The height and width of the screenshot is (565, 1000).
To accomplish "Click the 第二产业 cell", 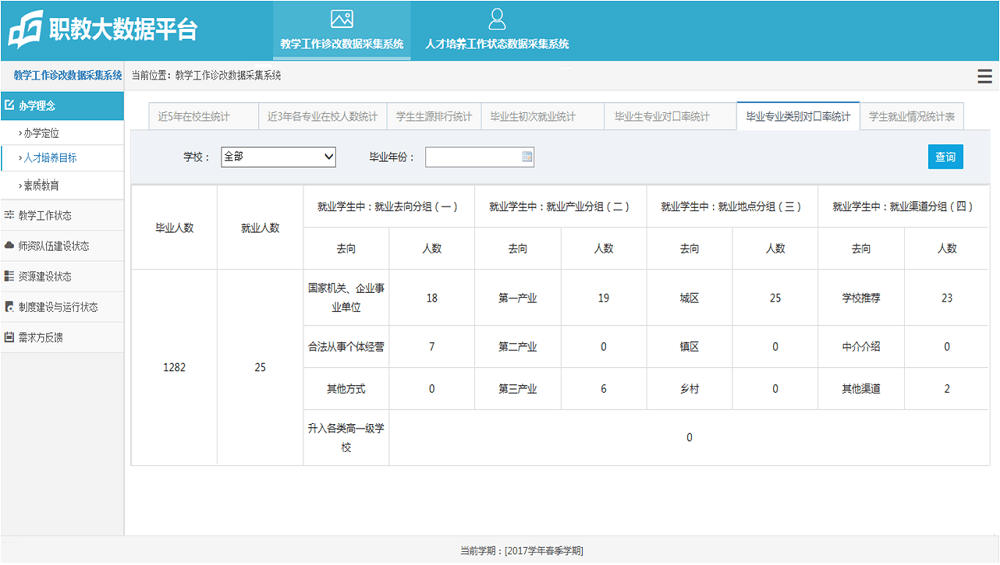I will [x=518, y=347].
